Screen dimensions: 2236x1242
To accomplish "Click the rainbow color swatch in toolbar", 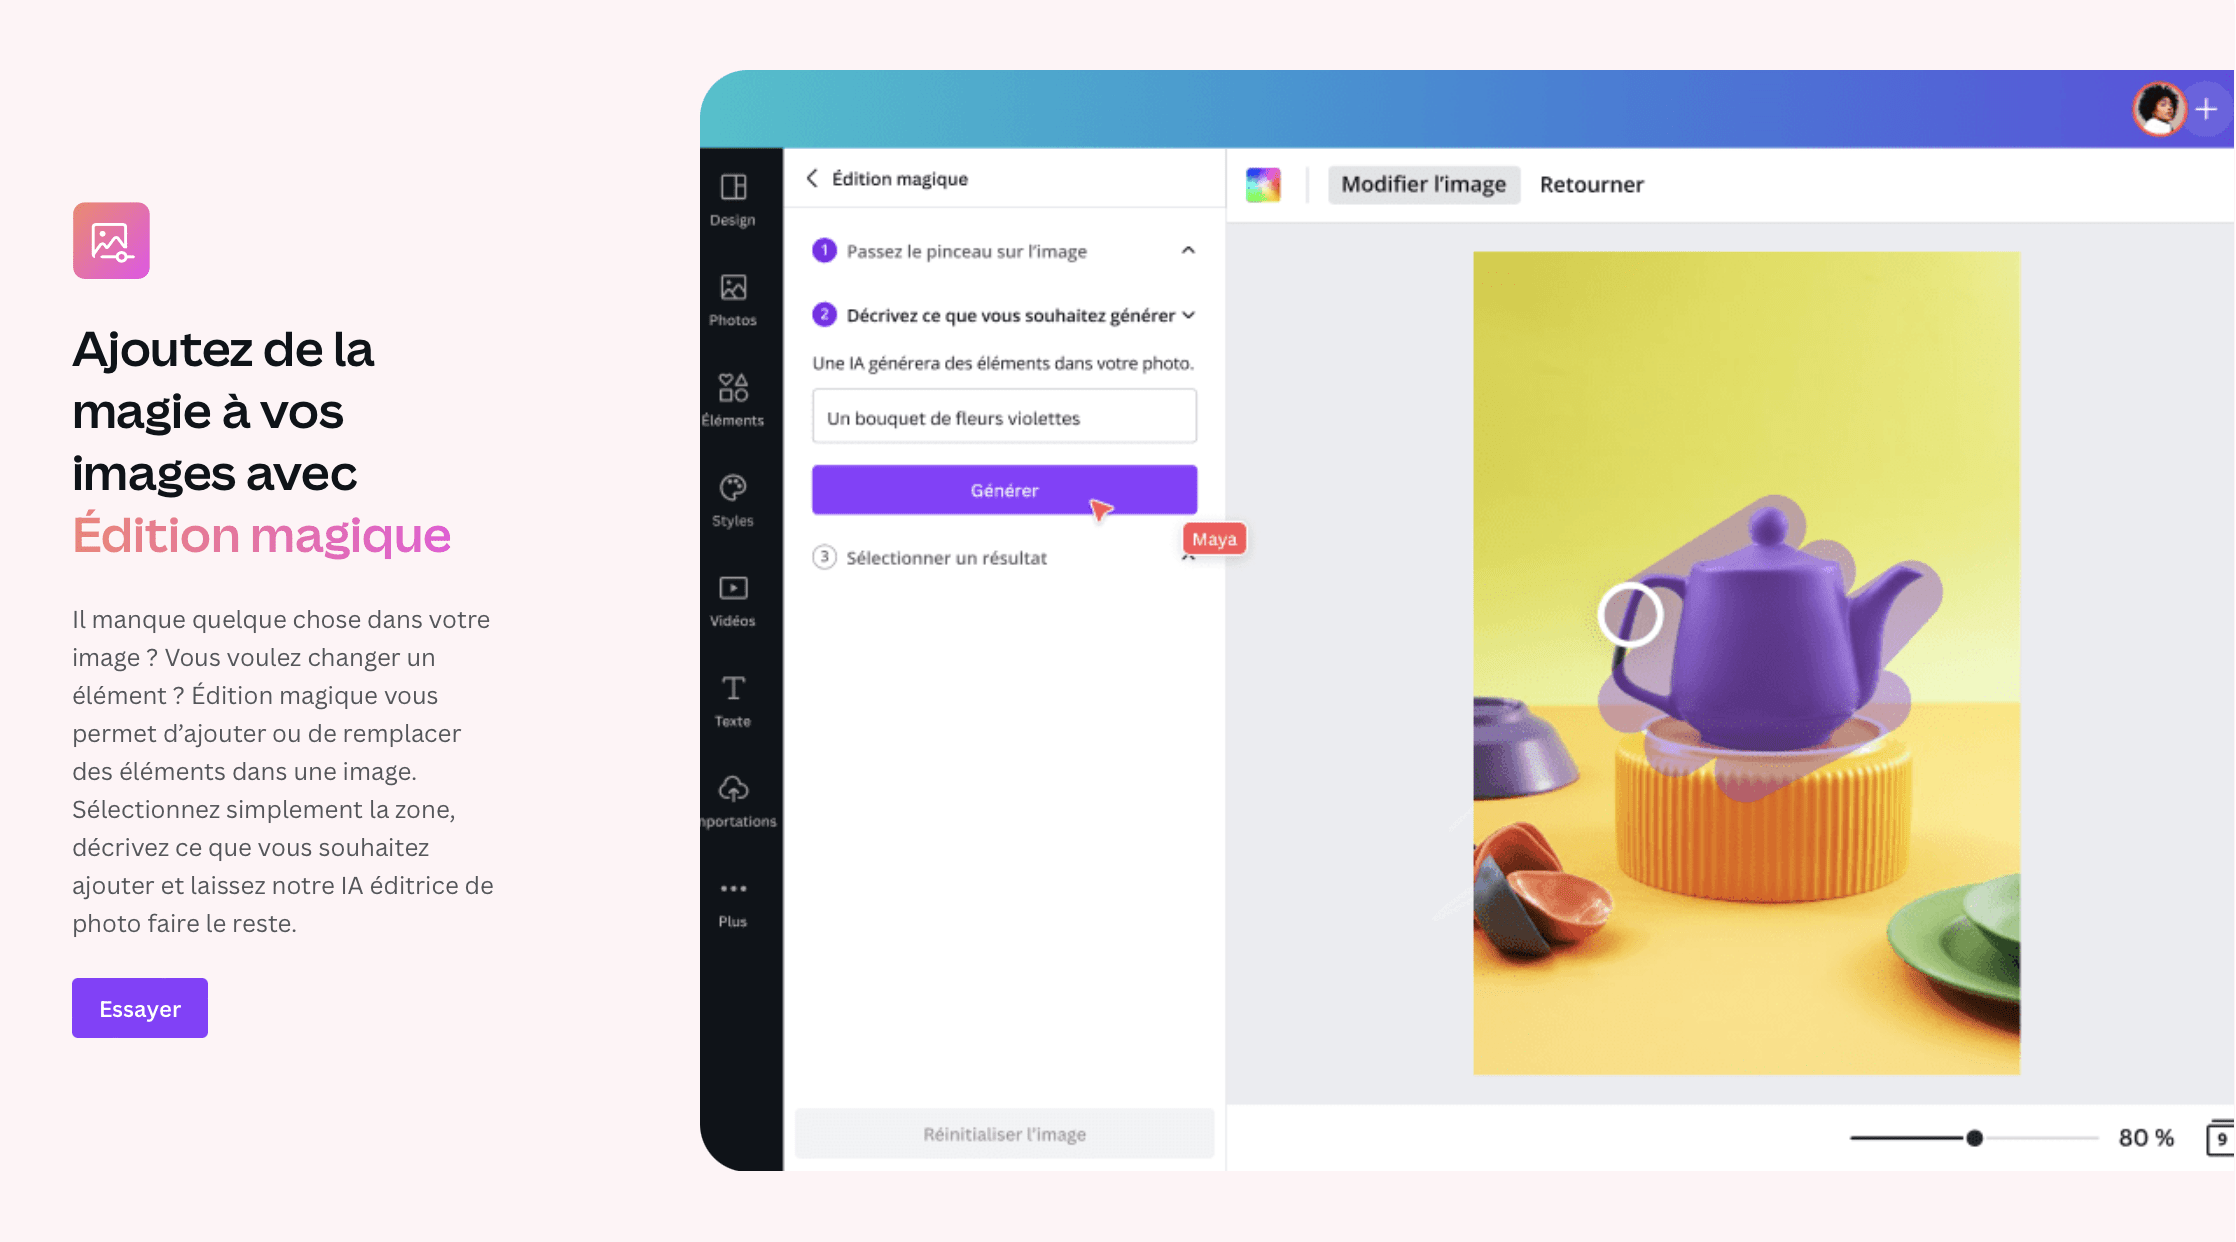I will point(1263,184).
